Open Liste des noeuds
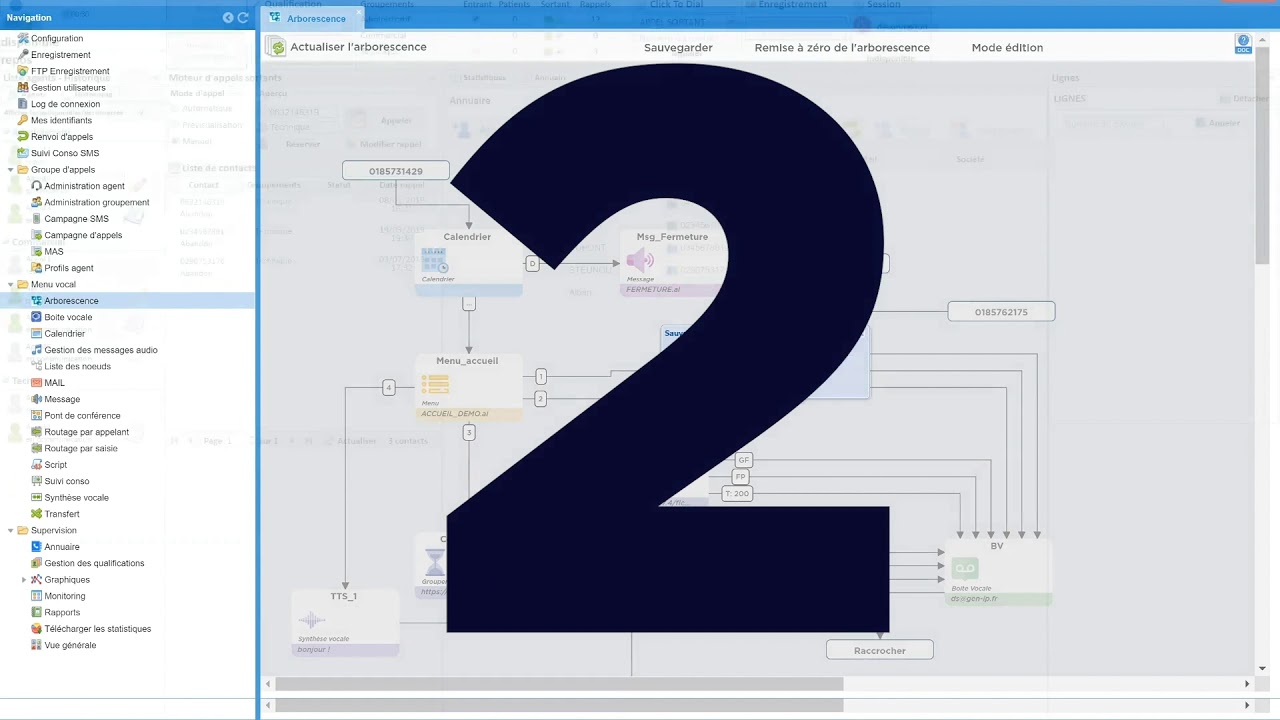The height and width of the screenshot is (720, 1280). pyautogui.click(x=78, y=366)
